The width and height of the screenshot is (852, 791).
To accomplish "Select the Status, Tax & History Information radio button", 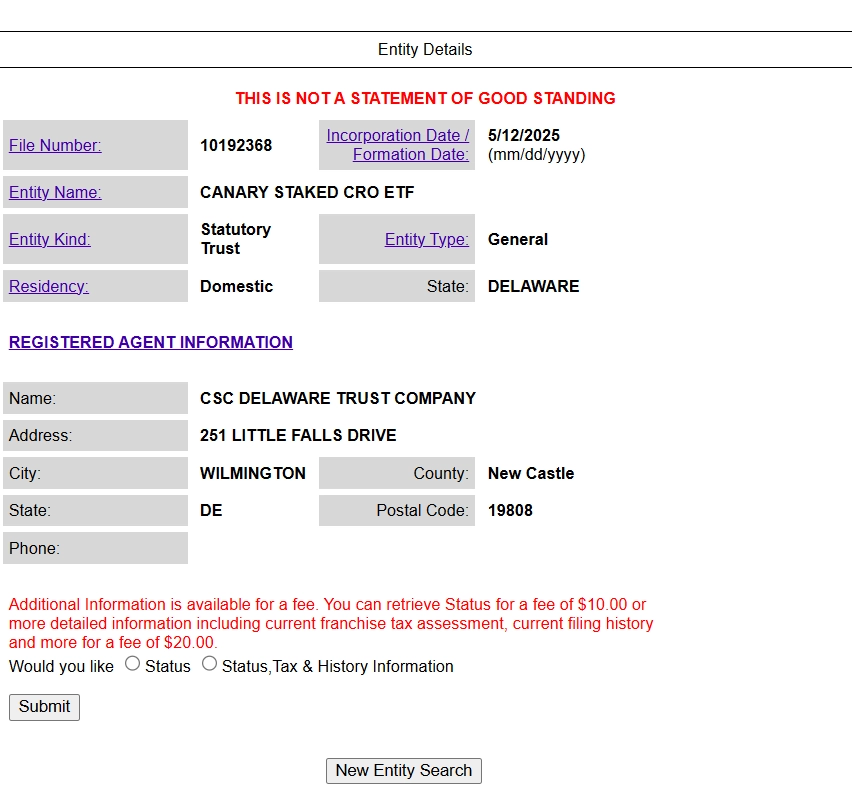I will (209, 664).
